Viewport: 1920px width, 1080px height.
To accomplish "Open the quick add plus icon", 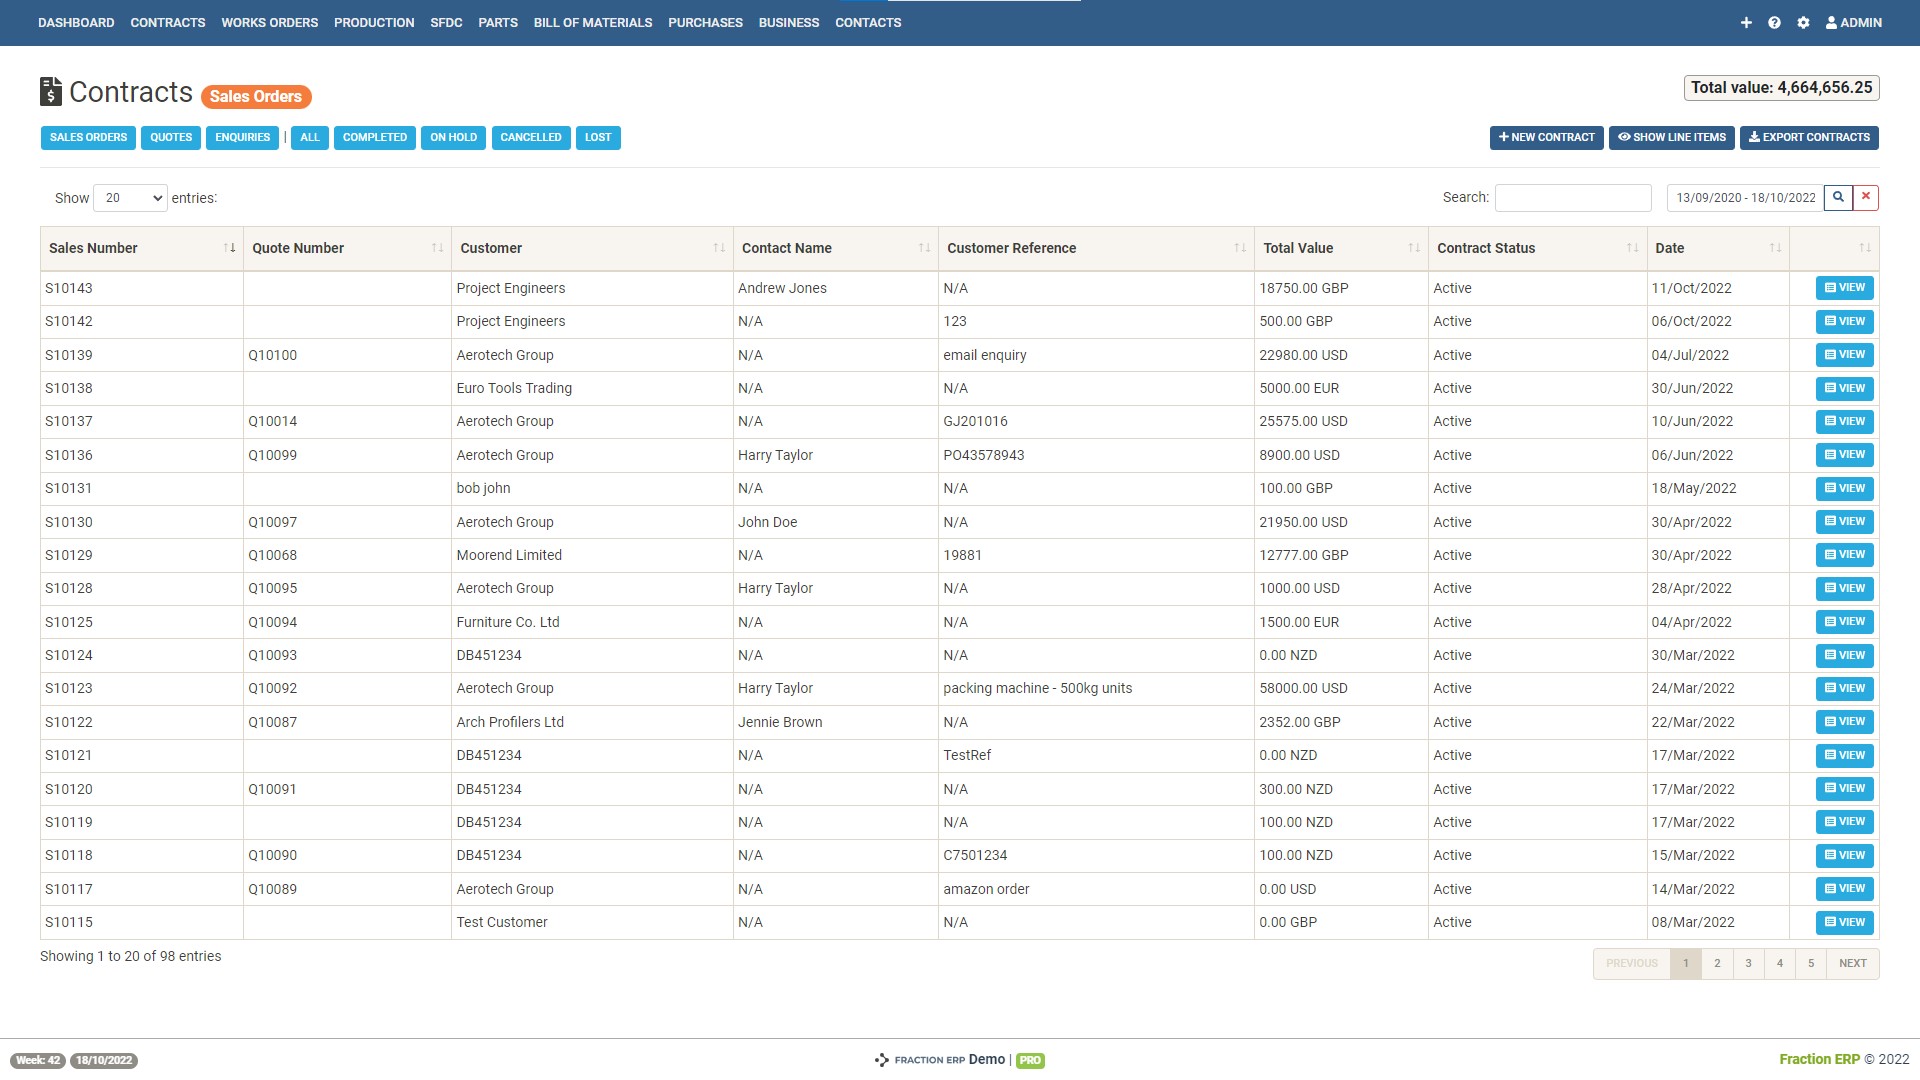I will coord(1746,22).
